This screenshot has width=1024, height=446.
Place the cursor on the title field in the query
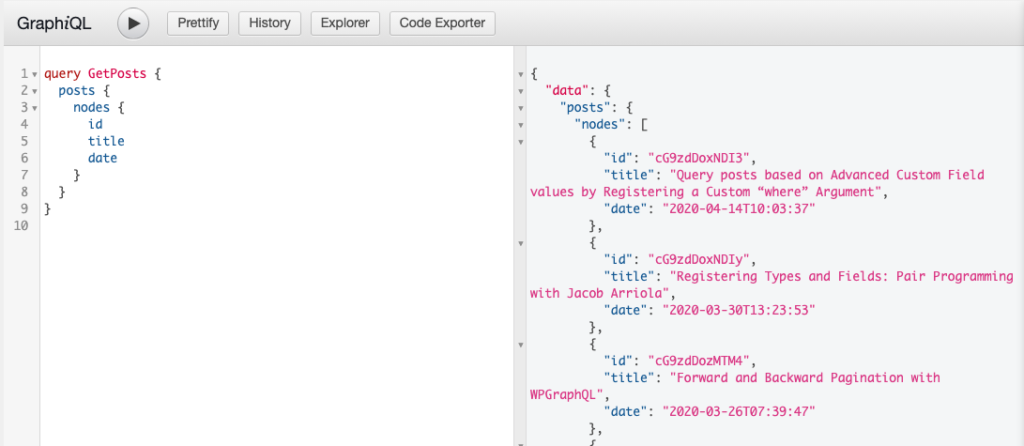pyautogui.click(x=106, y=141)
